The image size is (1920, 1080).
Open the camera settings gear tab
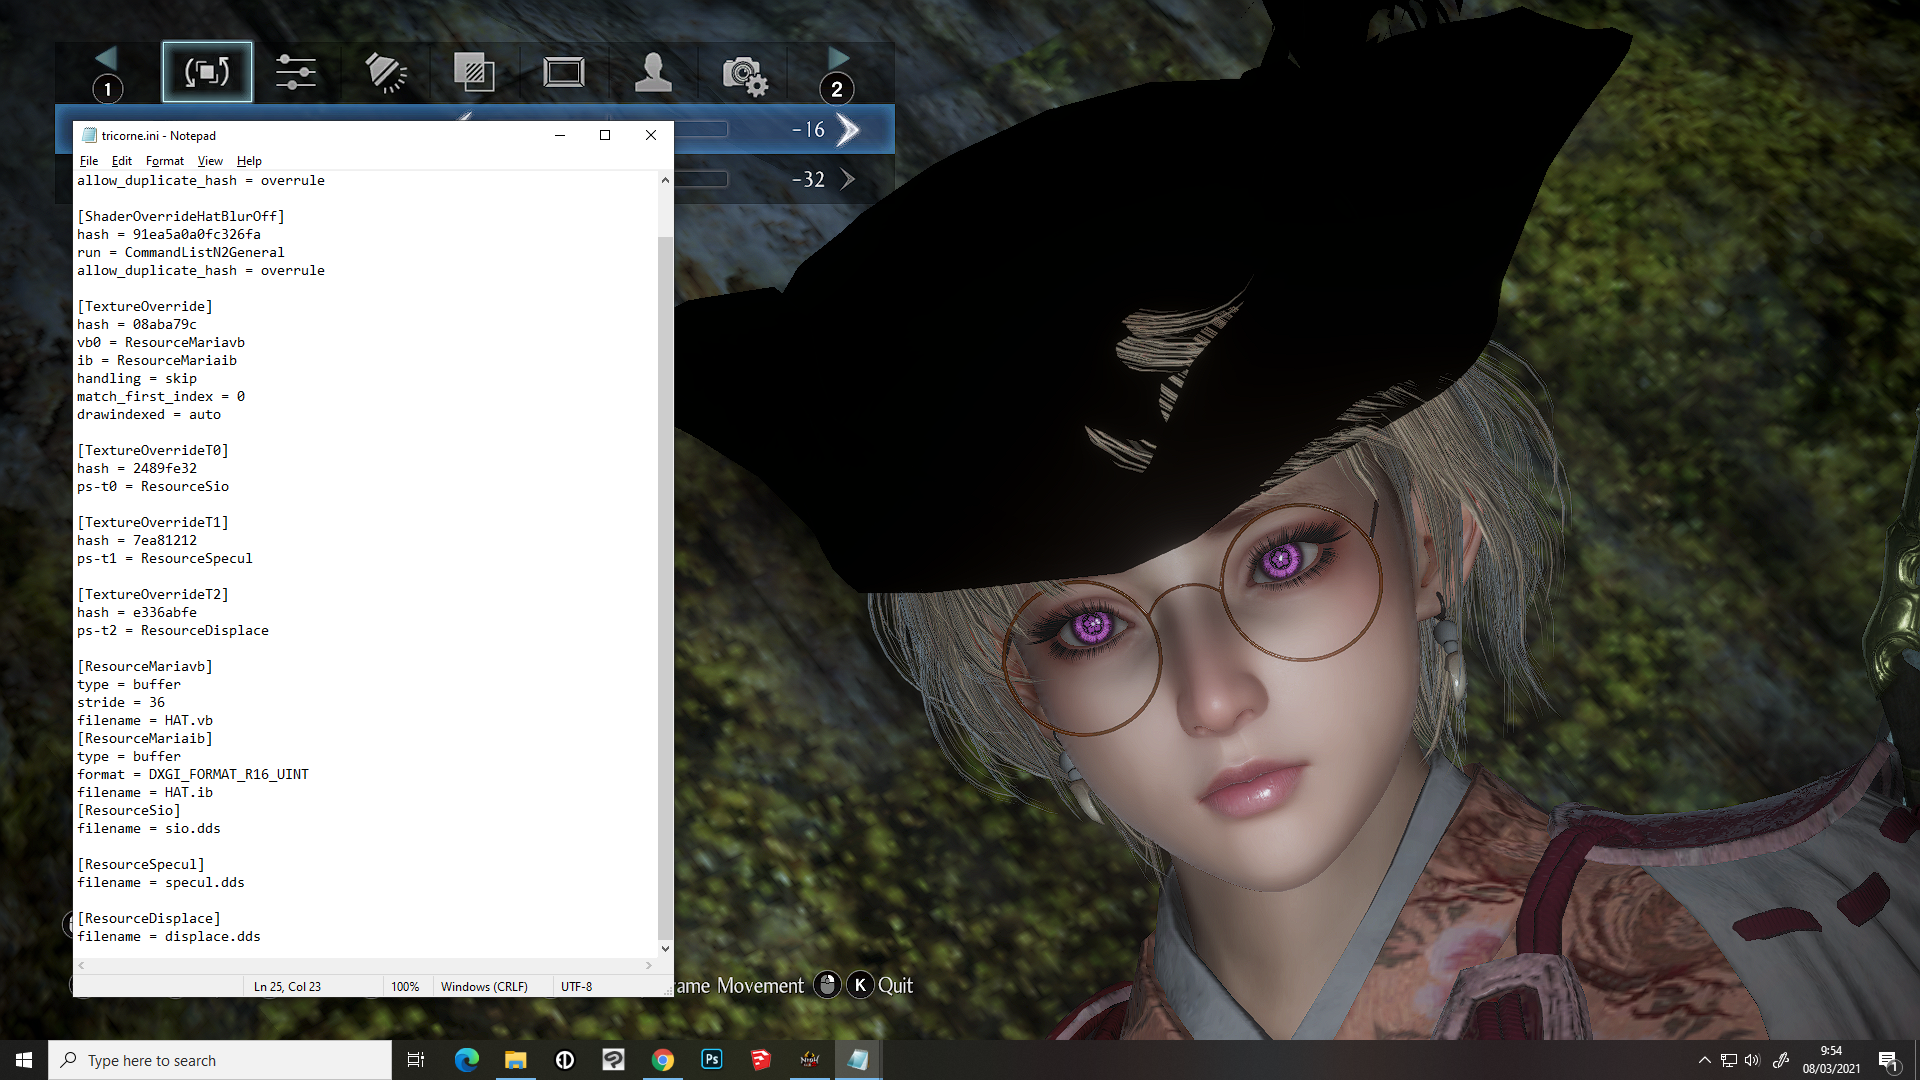point(744,74)
